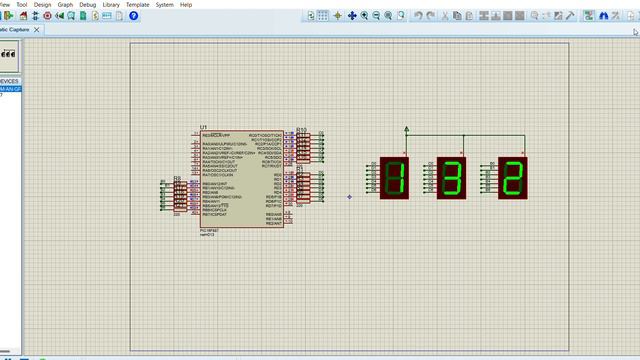Click the Zoom In magnifier icon

click(364, 16)
